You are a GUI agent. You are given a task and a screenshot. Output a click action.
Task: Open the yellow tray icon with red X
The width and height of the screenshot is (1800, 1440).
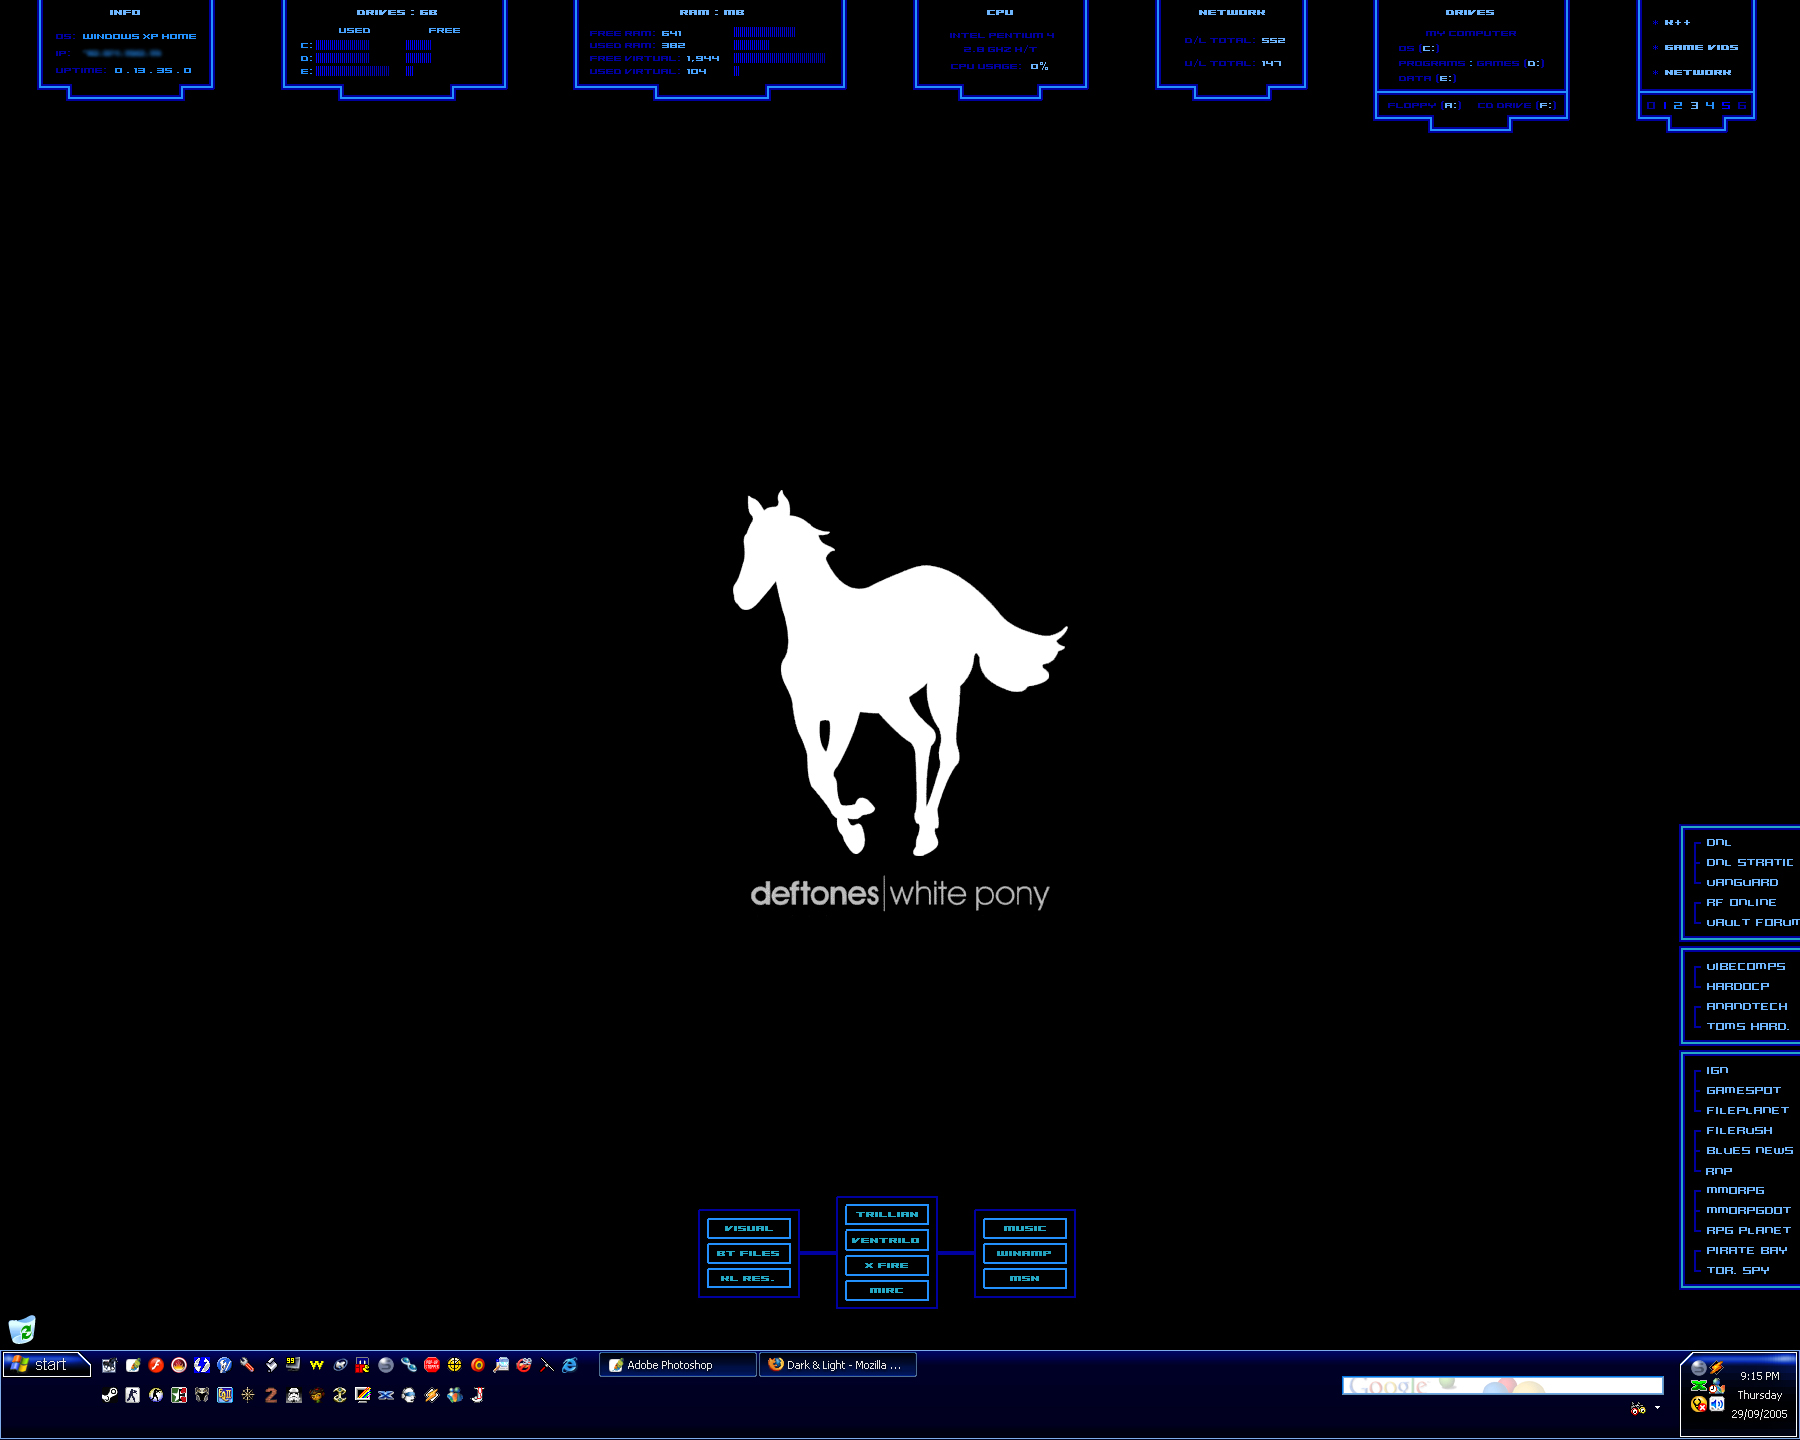tap(1699, 1404)
